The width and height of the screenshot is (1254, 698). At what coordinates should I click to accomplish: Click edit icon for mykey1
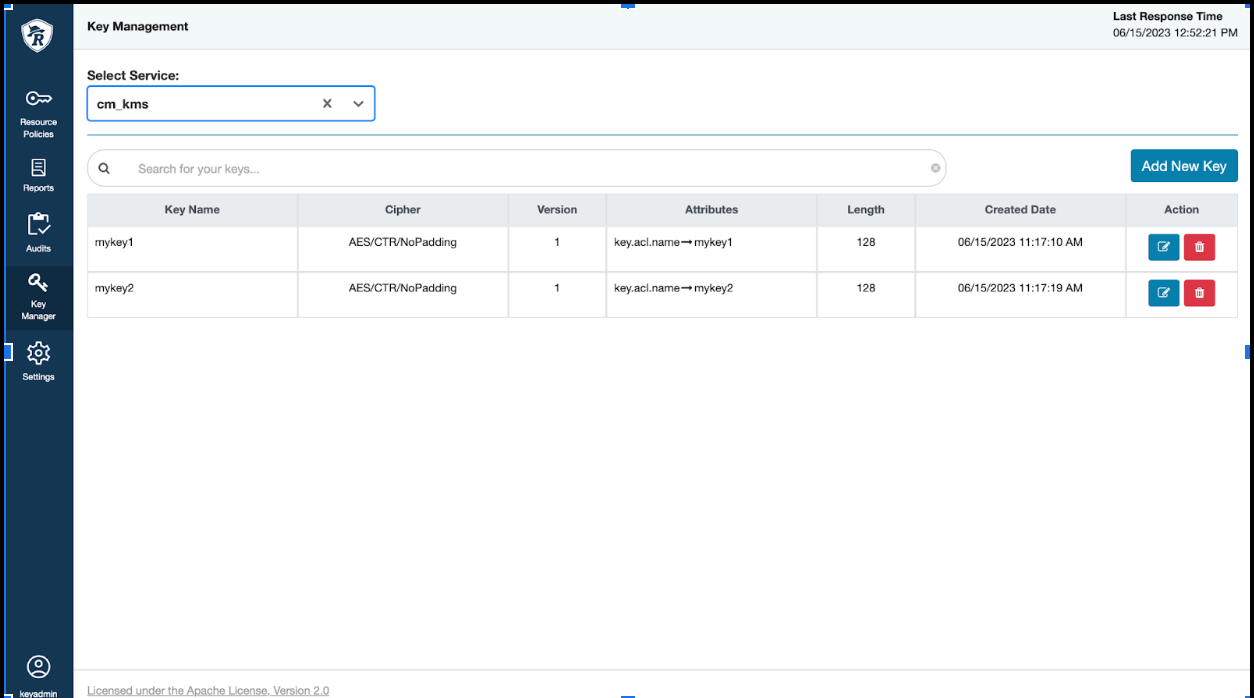1163,247
